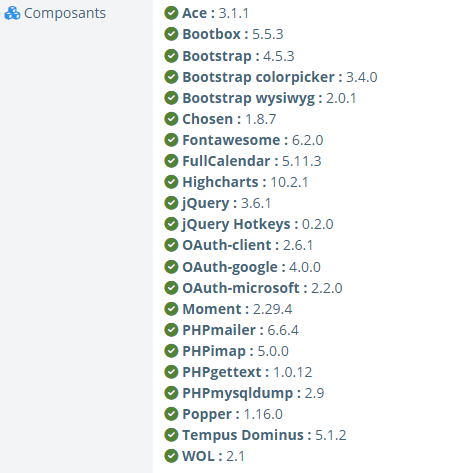Click the green check icon beside Ace
Image resolution: width=465 pixels, height=473 pixels.
(x=171, y=13)
